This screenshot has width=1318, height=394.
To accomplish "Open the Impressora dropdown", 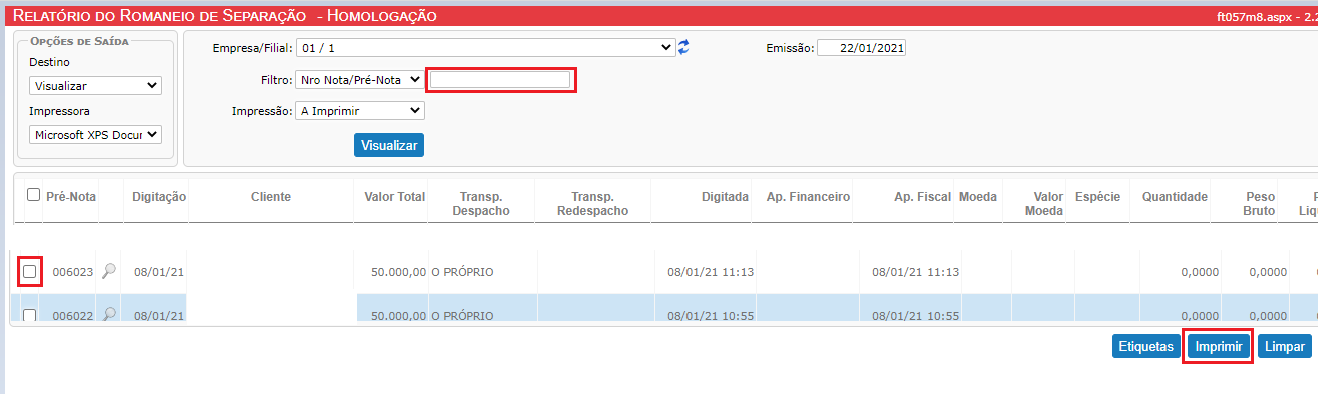I will (x=95, y=135).
